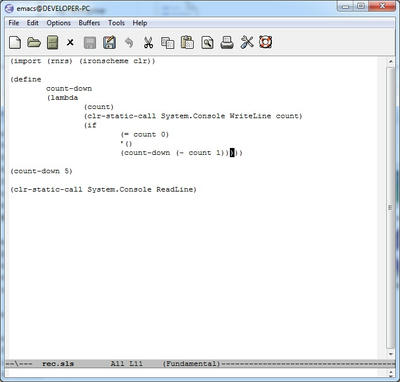
Task: Click on '(if' in the code
Action: click(90, 125)
